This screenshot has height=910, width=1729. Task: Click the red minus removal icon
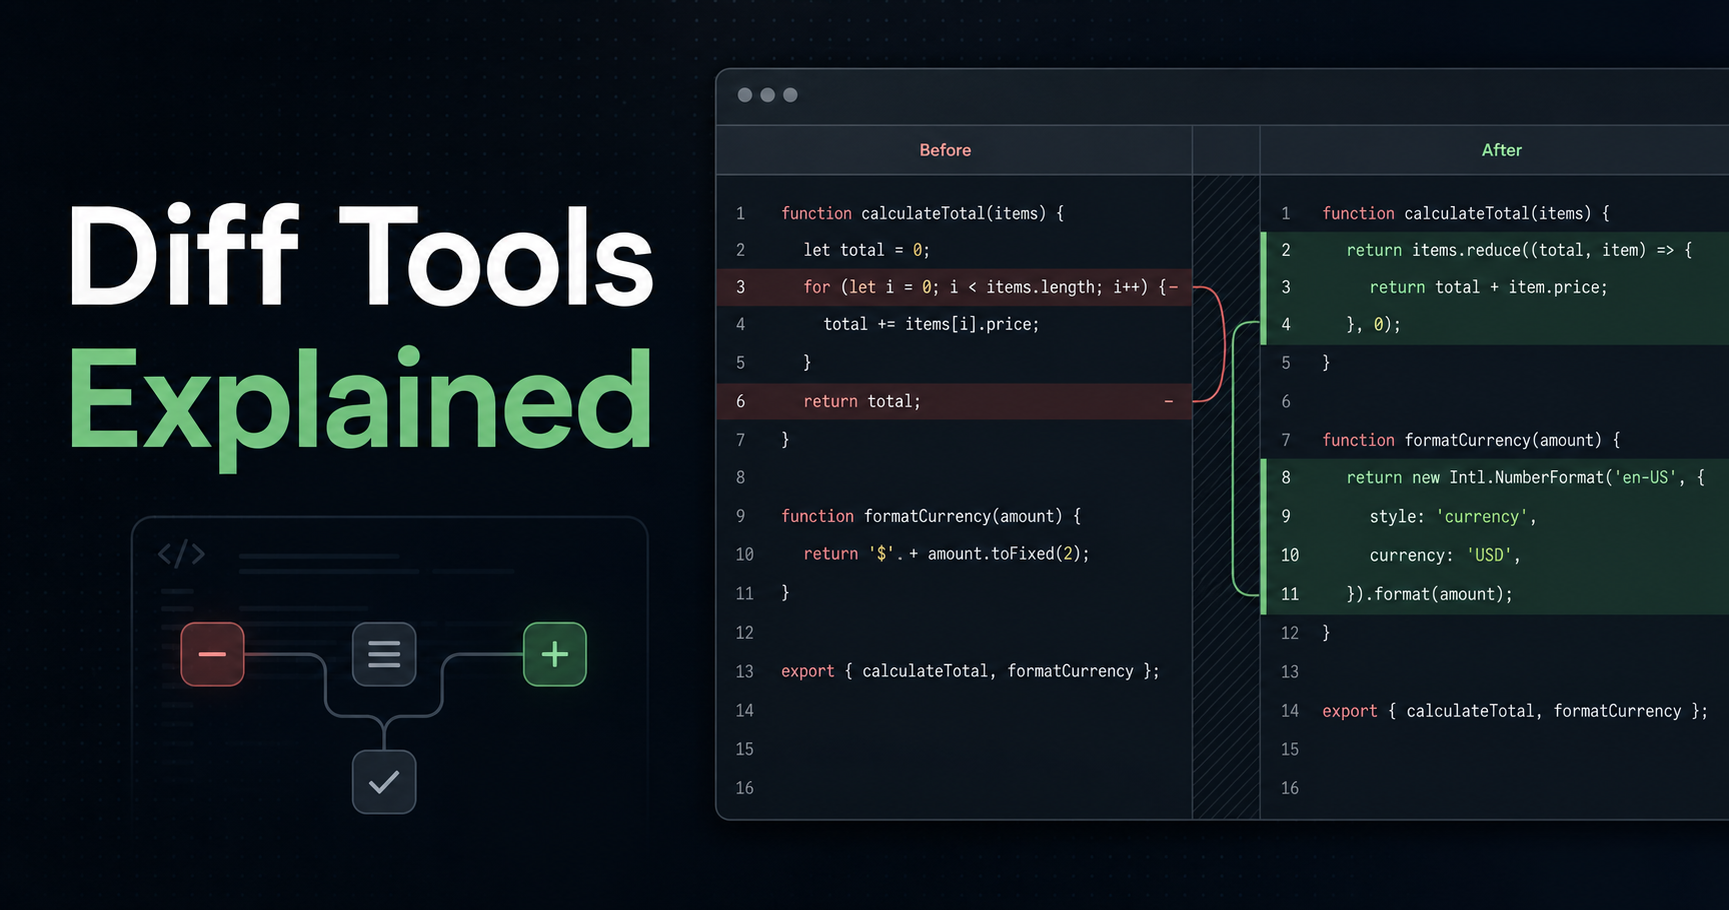[212, 654]
